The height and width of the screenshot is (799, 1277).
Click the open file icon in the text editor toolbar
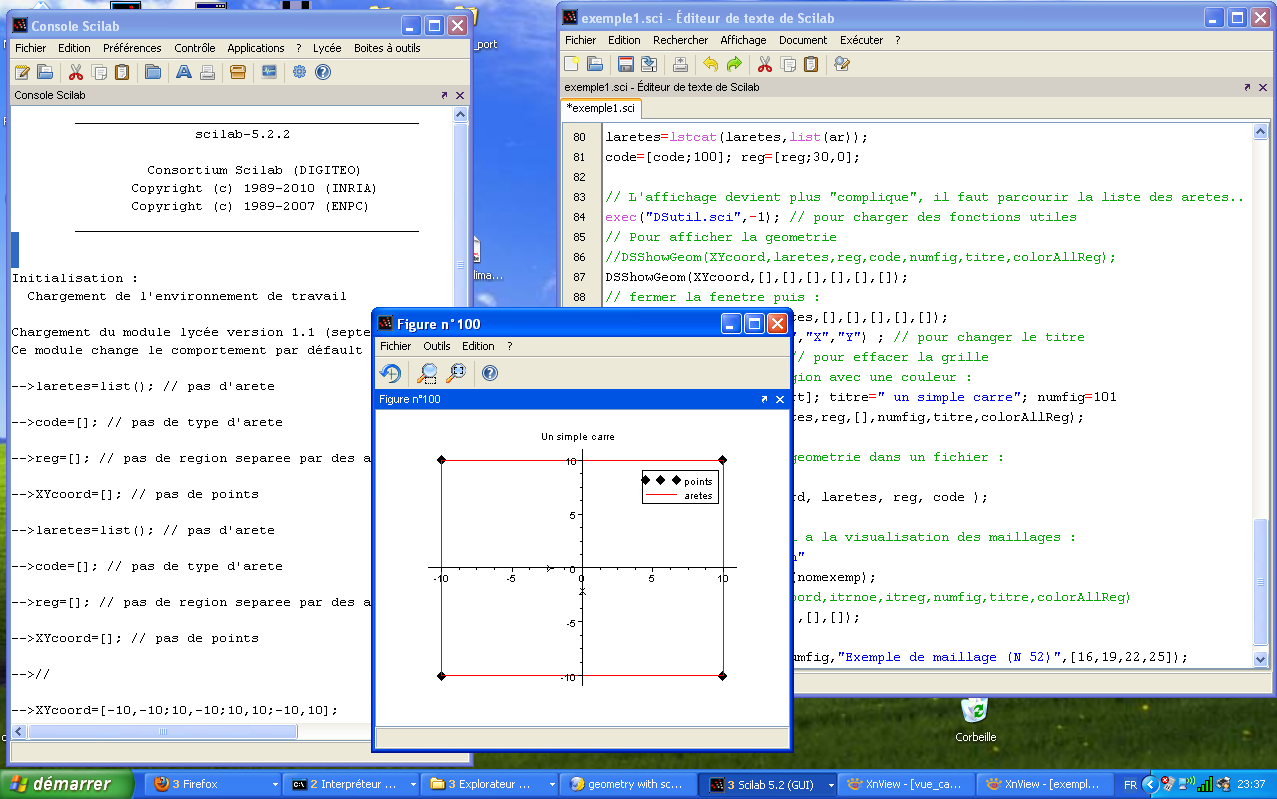pos(595,64)
